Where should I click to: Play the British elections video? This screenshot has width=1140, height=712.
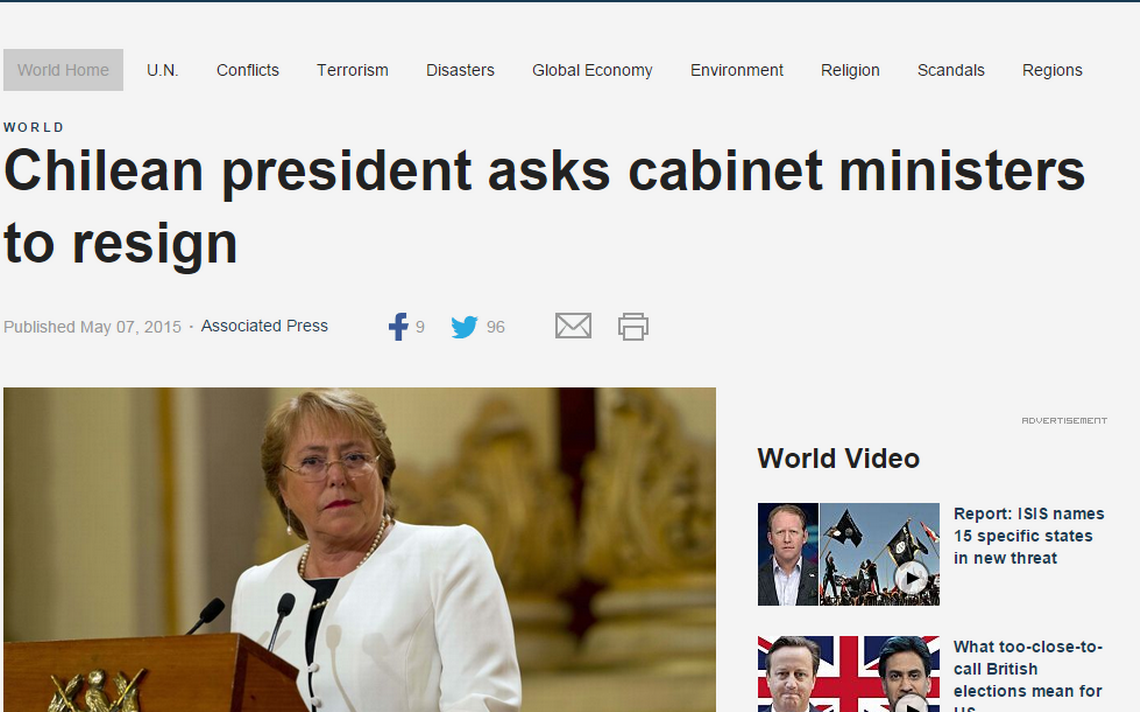click(911, 704)
